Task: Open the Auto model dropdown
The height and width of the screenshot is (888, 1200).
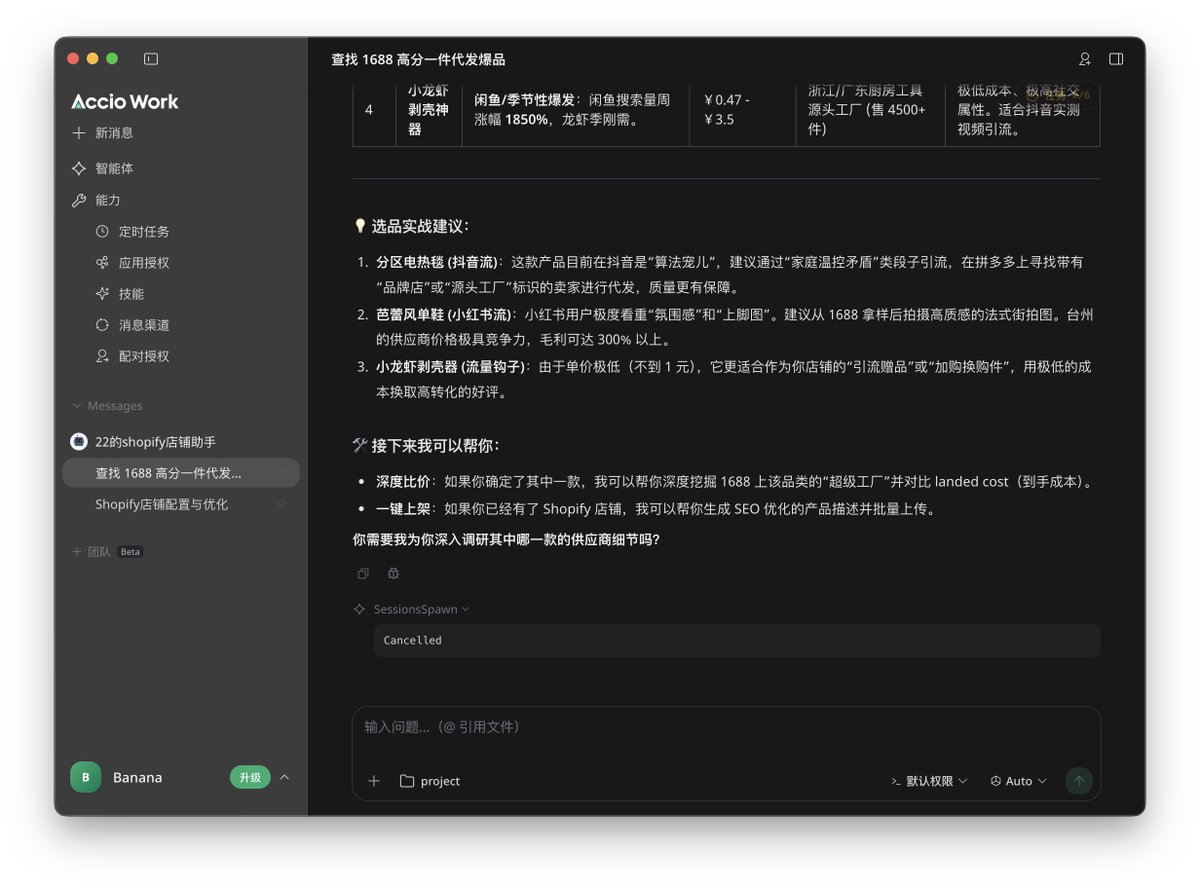Action: click(1018, 781)
